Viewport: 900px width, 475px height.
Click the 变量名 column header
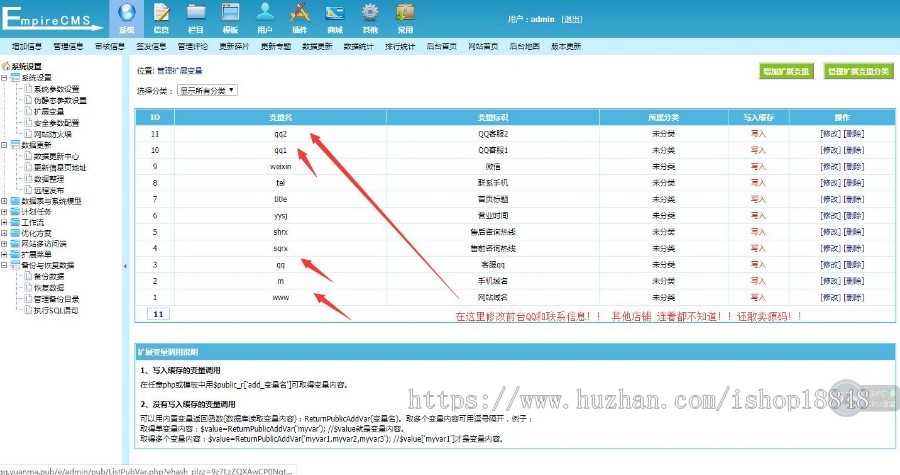coord(281,117)
